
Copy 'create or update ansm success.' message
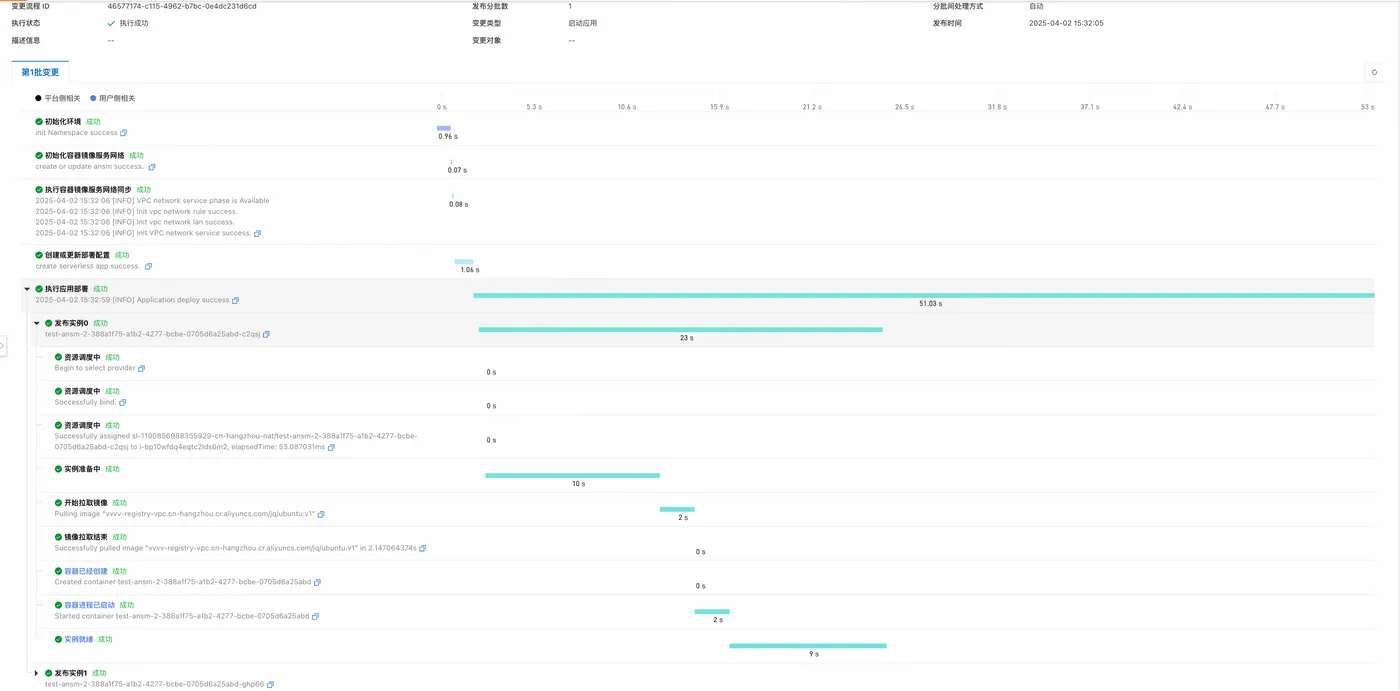152,167
